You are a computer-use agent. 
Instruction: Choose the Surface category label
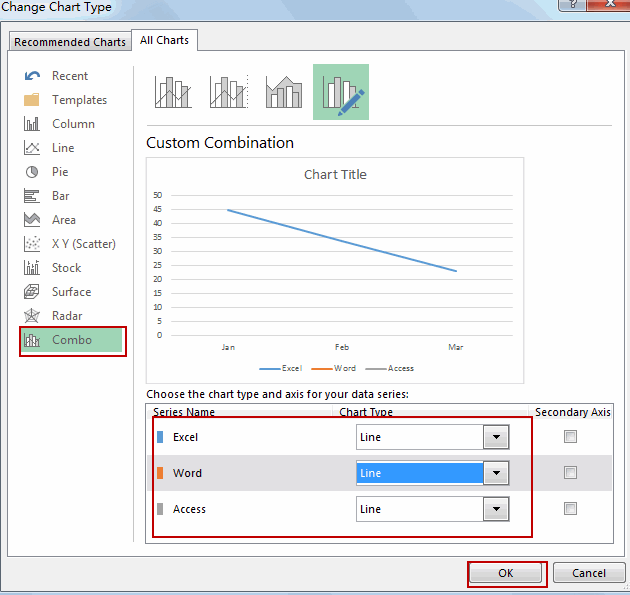tap(71, 292)
